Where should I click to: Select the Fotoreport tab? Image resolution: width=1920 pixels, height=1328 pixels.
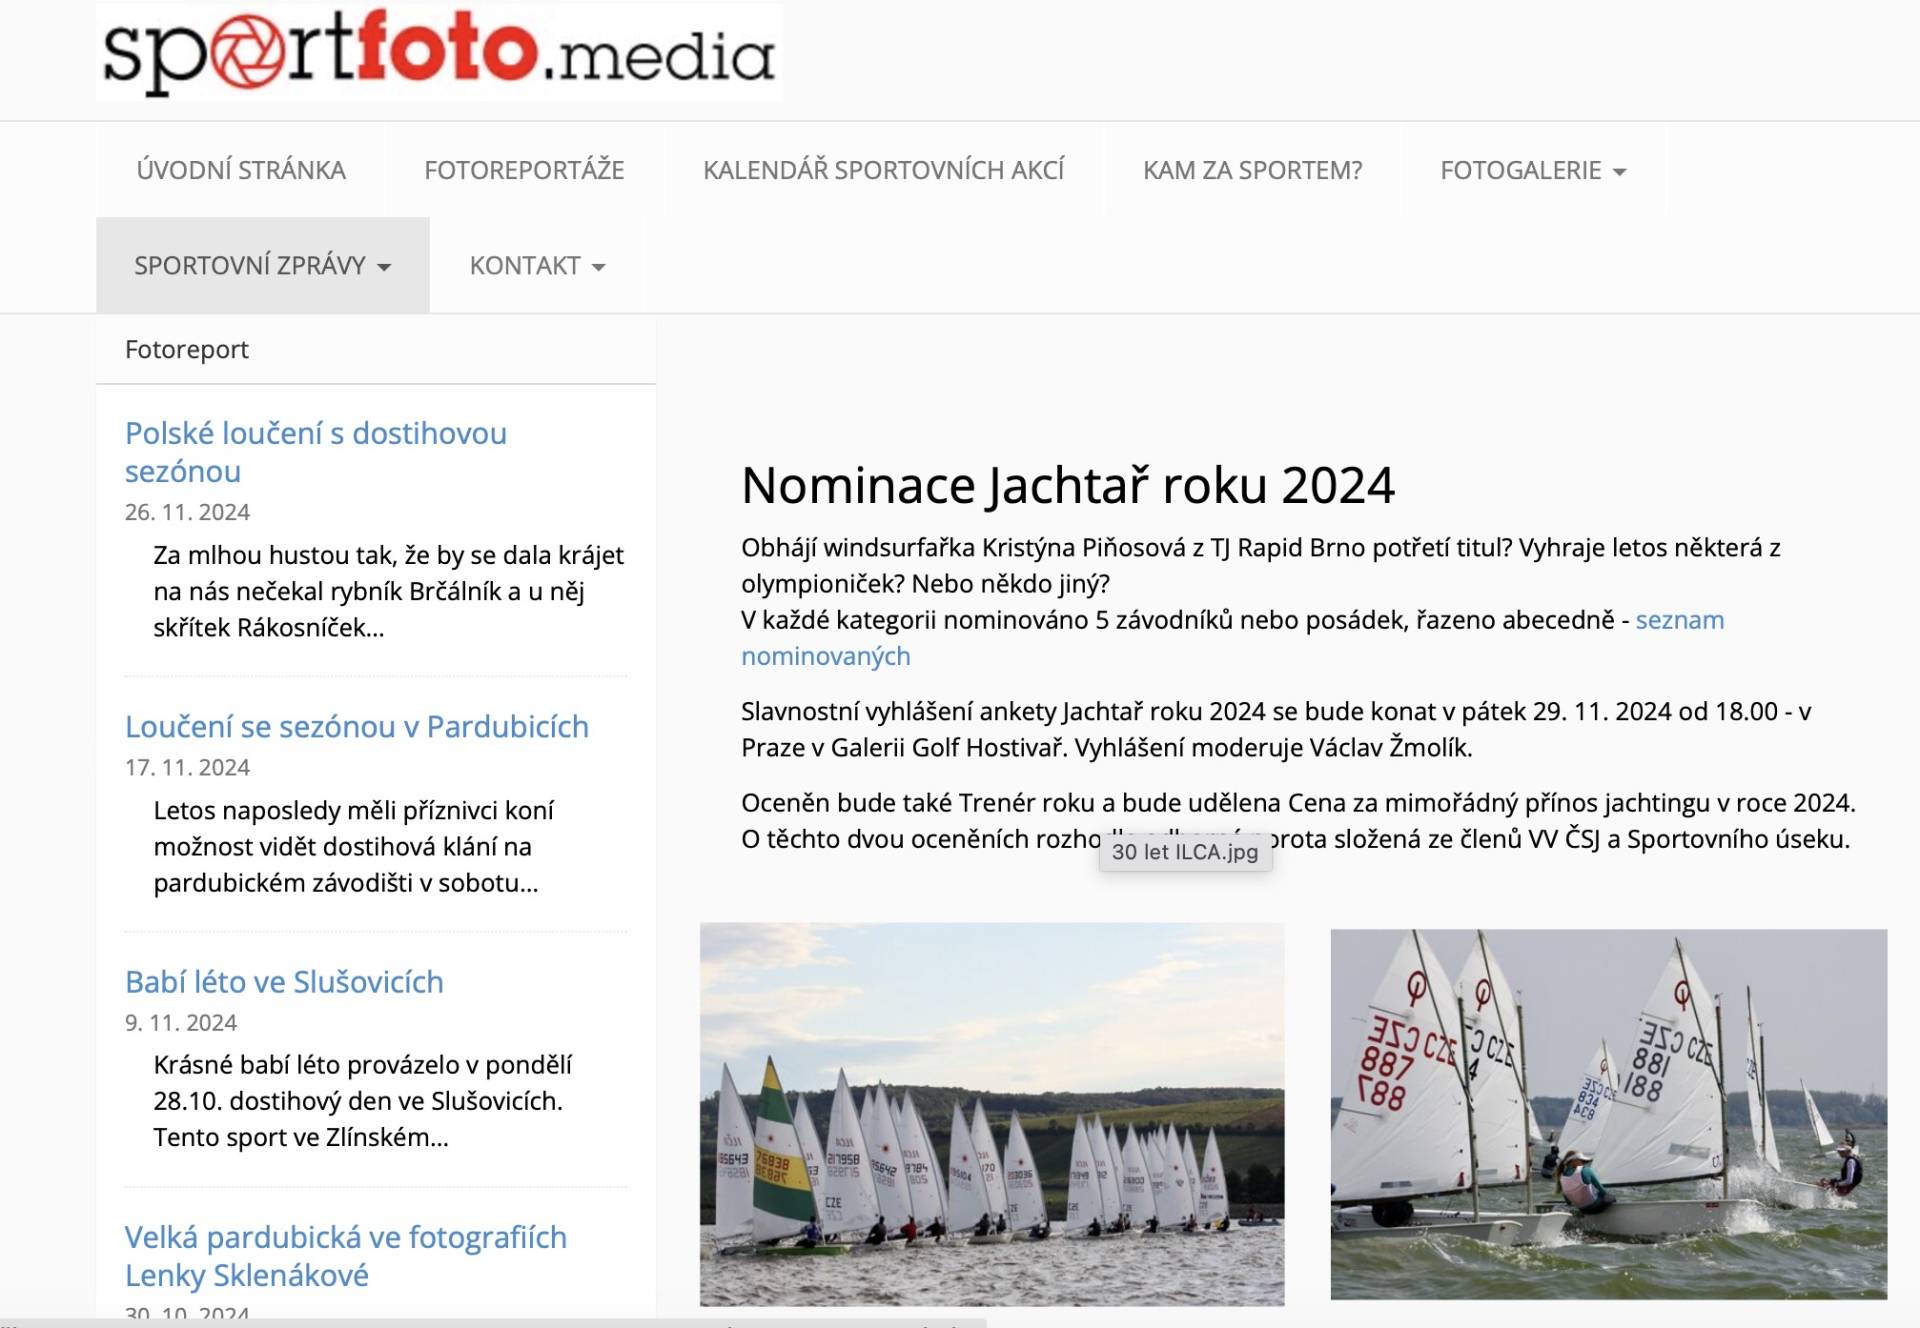pos(187,349)
